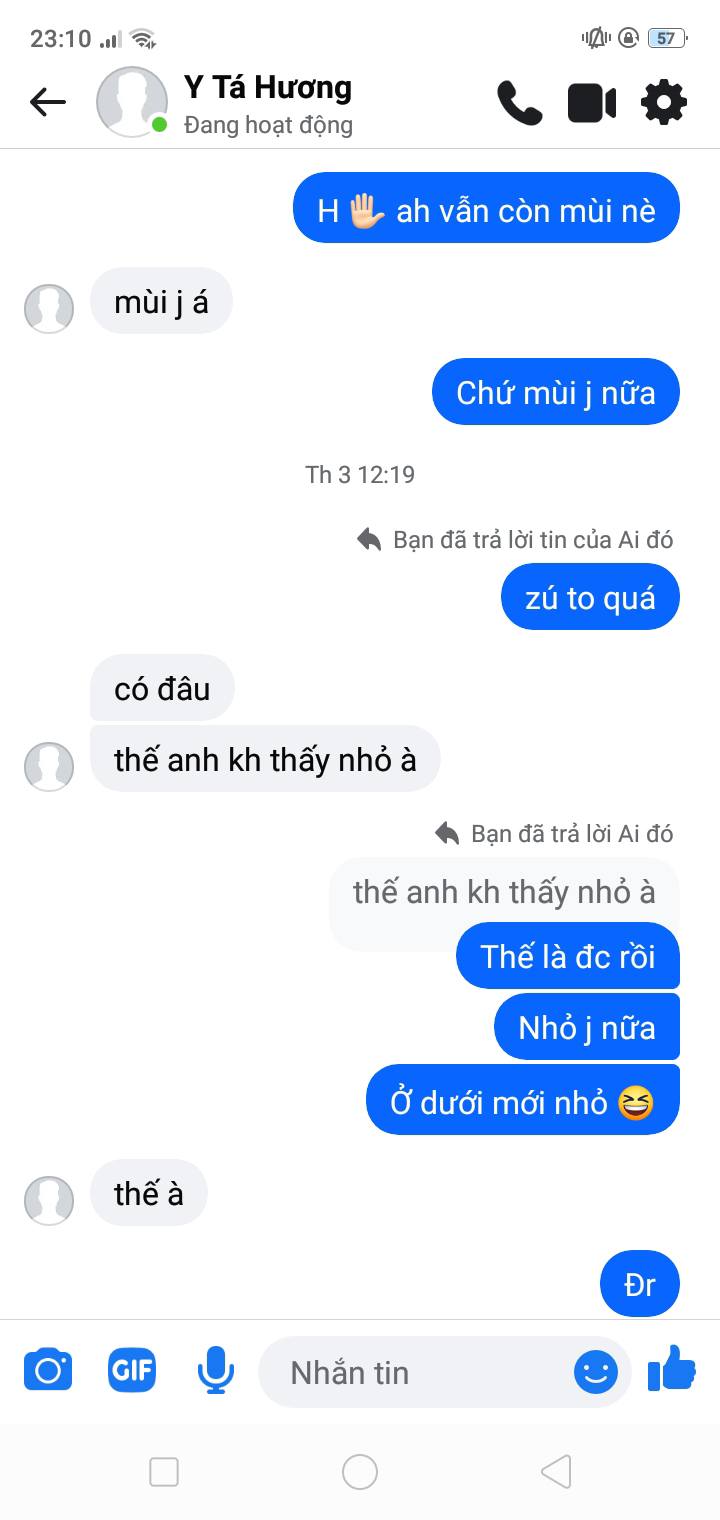The width and height of the screenshot is (720, 1520).
Task: Open recent apps square button
Action: pos(164,1471)
